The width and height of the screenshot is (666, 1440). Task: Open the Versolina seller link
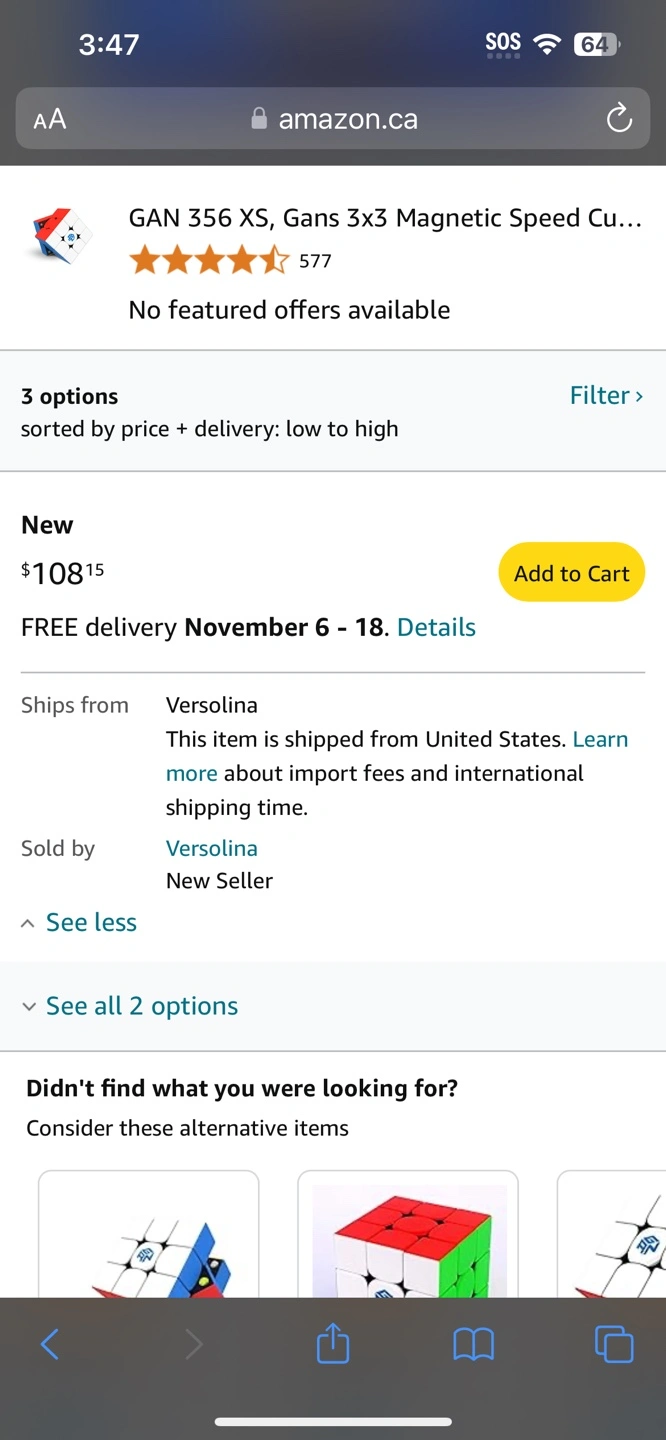point(212,848)
